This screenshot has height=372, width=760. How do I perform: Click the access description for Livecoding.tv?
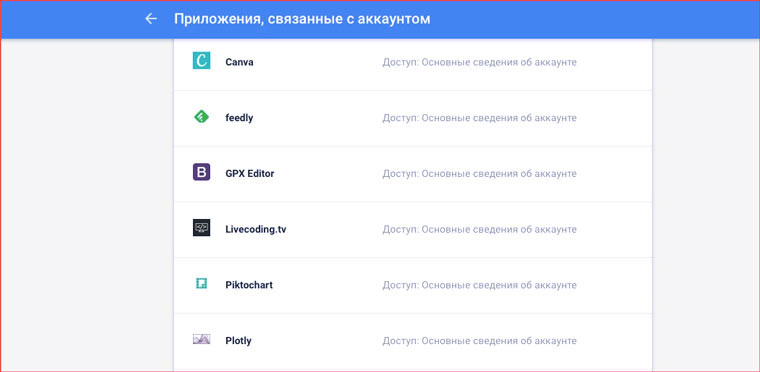coord(479,229)
